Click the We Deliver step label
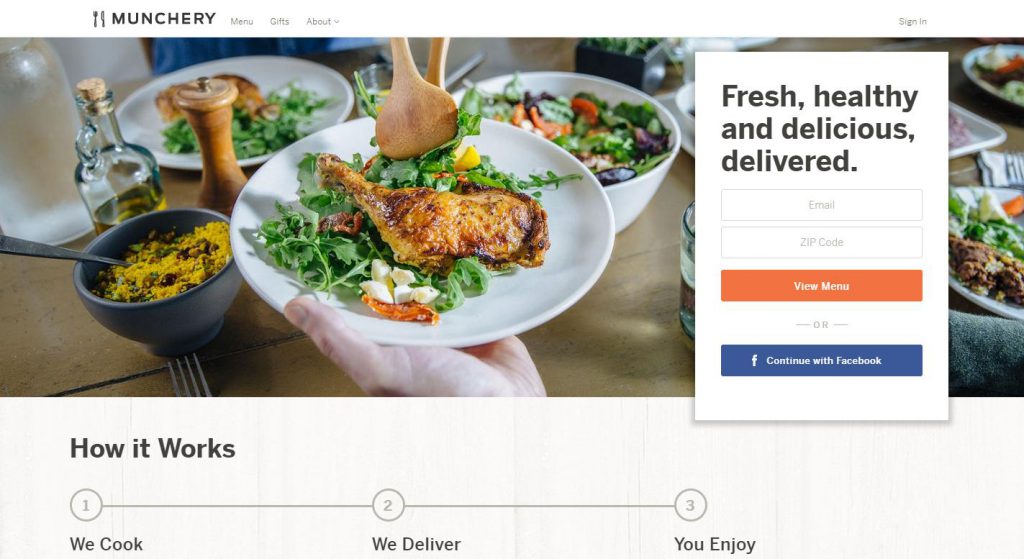 (x=417, y=544)
